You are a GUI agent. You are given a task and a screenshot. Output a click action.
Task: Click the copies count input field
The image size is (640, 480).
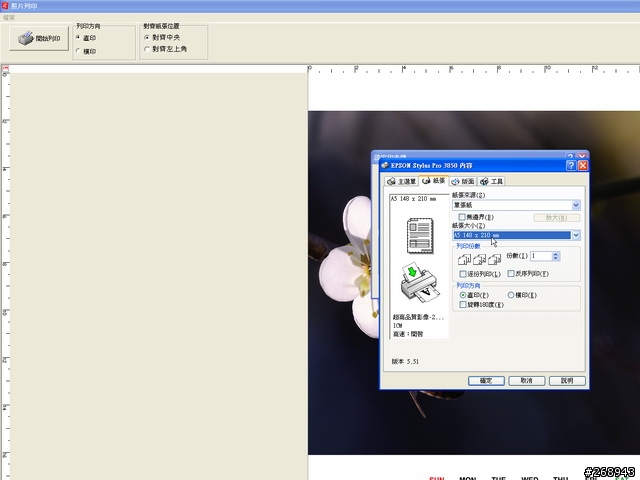(x=541, y=256)
